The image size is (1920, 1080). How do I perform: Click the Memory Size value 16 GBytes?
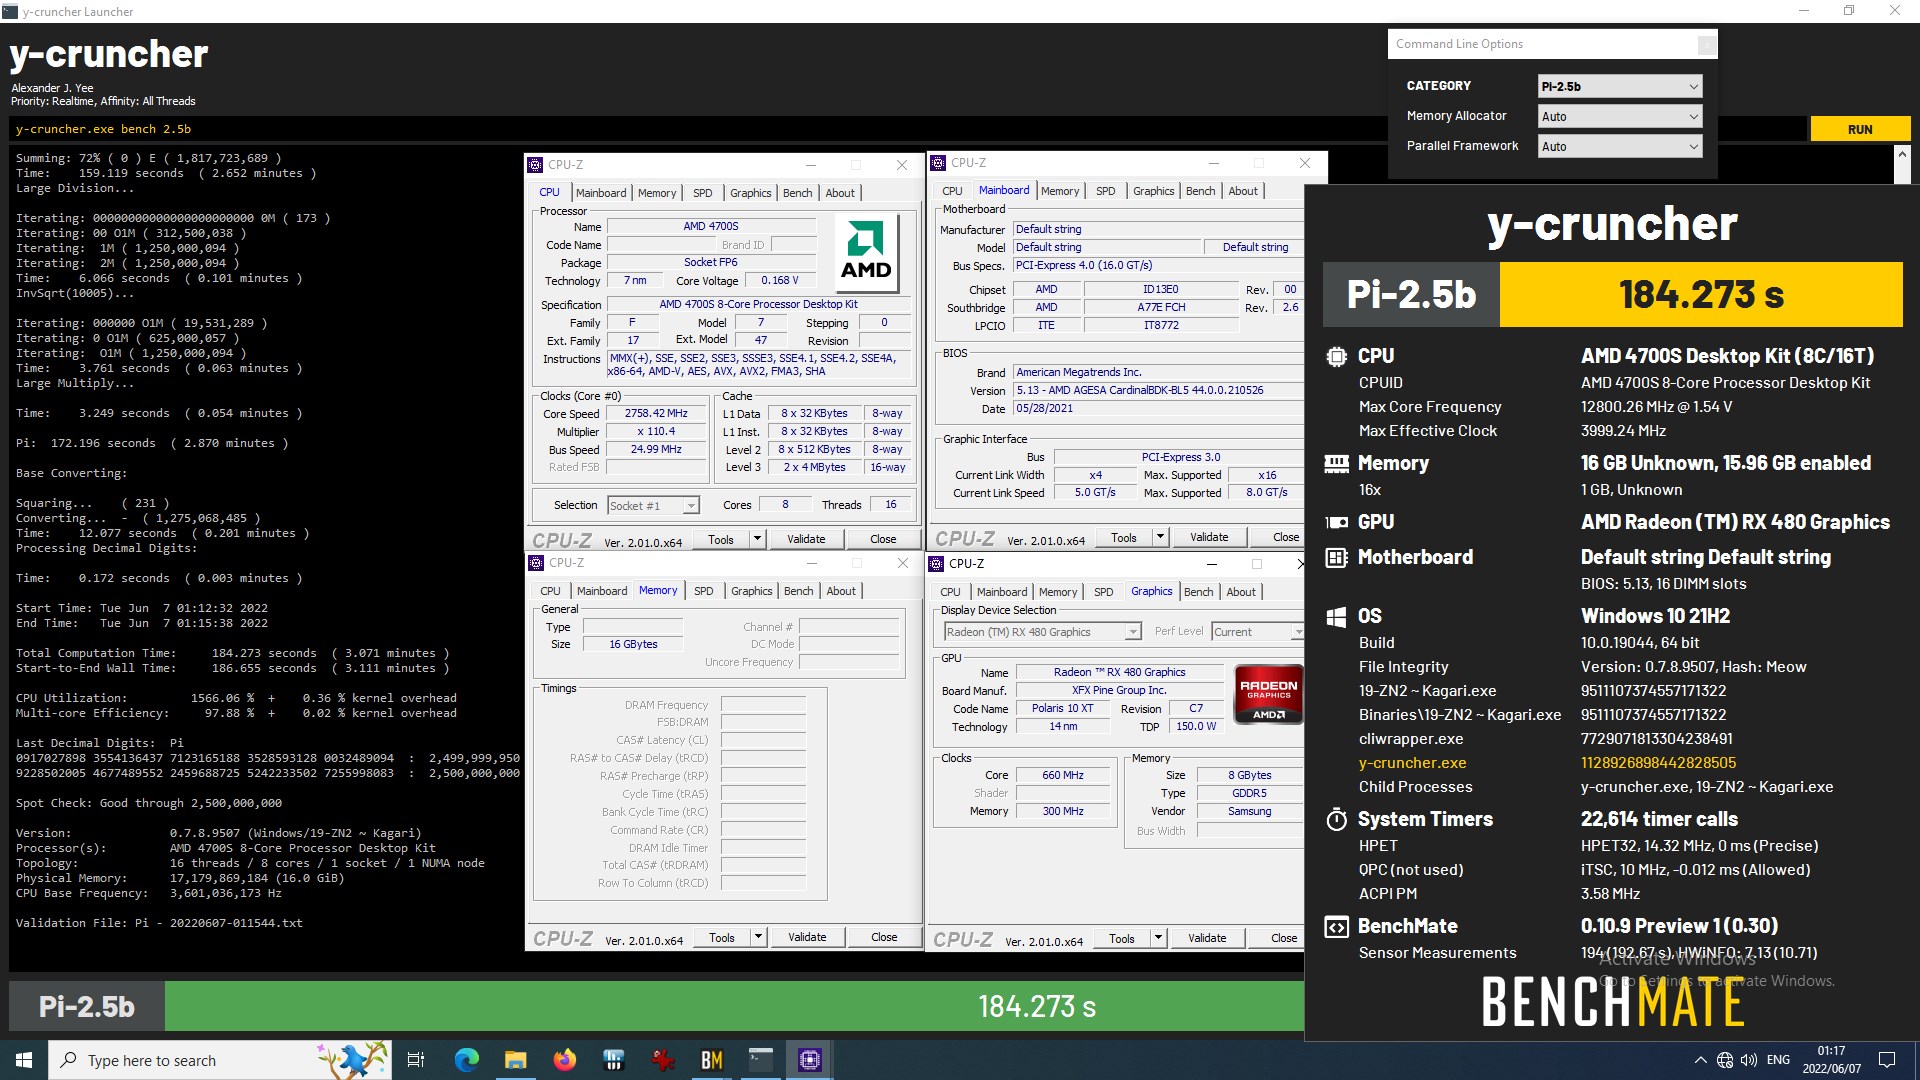(633, 645)
